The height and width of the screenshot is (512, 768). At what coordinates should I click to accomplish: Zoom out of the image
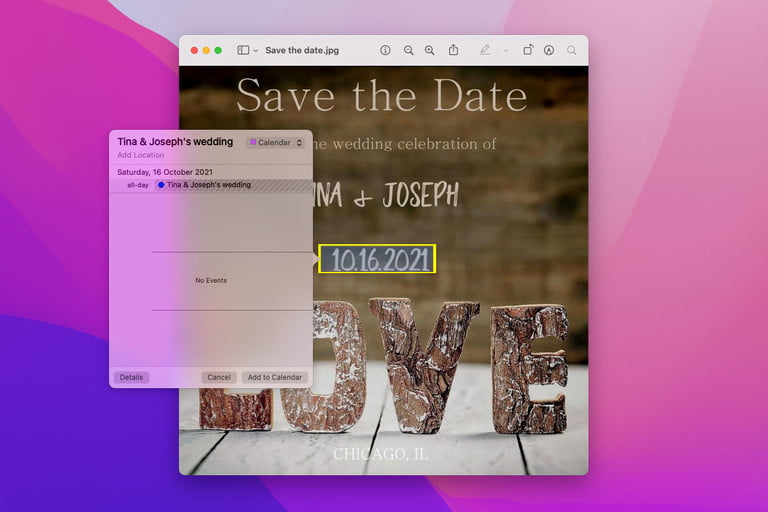click(408, 50)
